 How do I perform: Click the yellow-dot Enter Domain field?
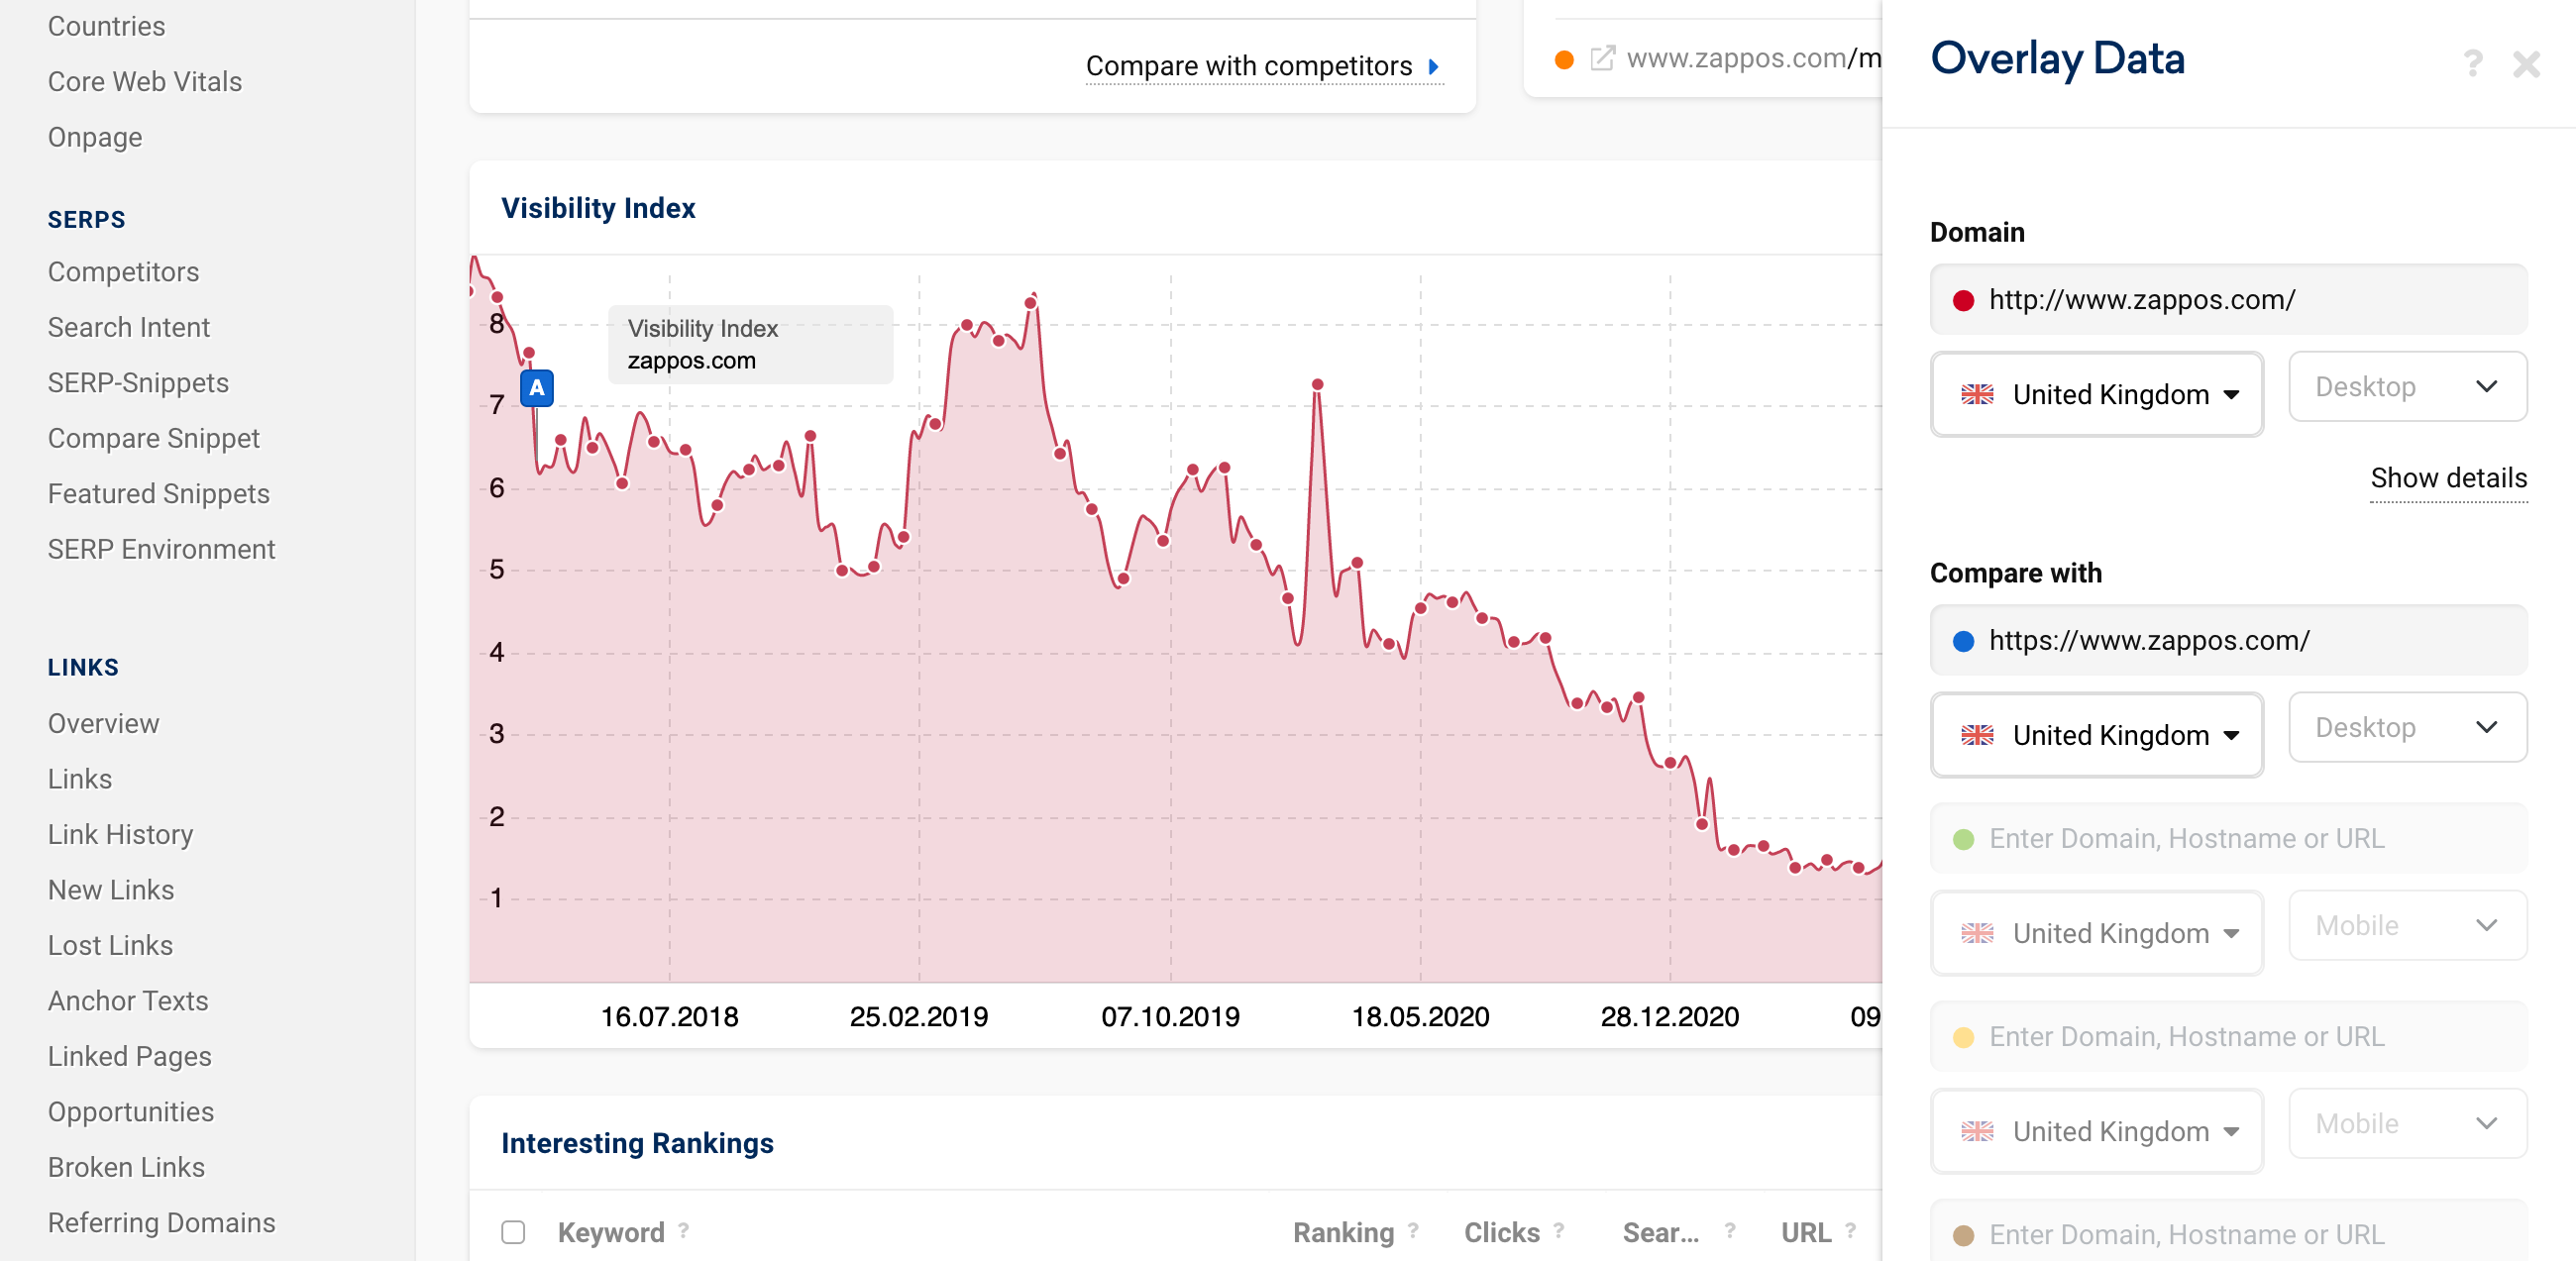[2228, 1037]
